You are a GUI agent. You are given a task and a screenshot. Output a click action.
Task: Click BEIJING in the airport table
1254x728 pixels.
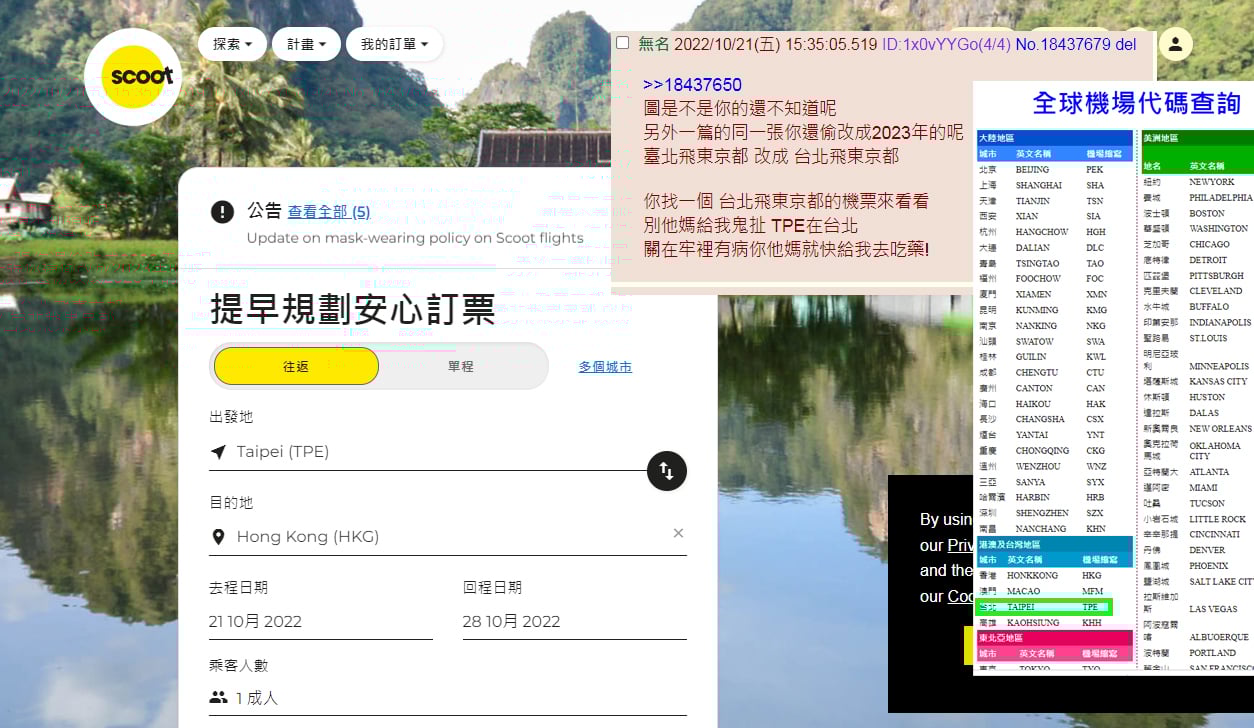[1032, 170]
